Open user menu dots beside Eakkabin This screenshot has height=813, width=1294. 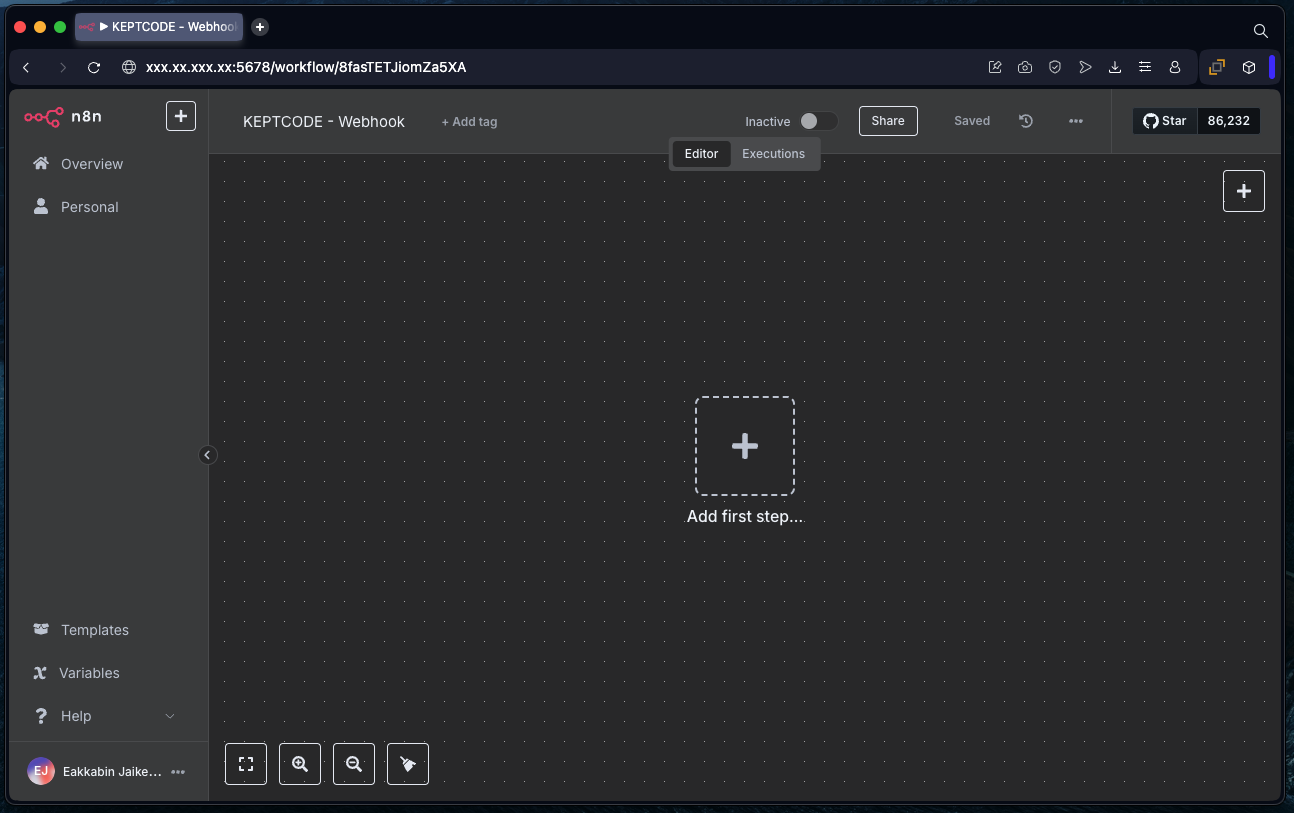pos(178,772)
